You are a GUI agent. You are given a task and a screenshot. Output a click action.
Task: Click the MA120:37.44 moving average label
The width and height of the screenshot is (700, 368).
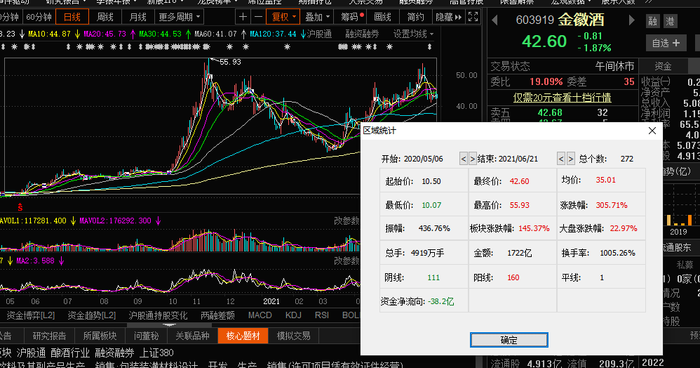(273, 34)
